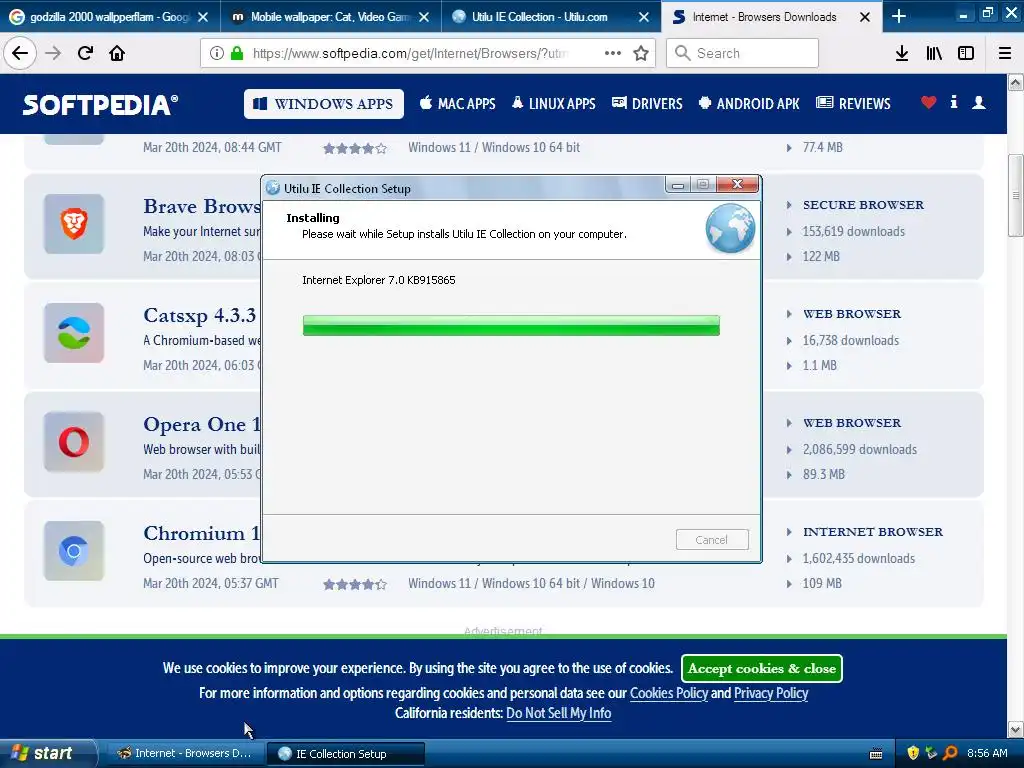
Task: Open Windows Apps section on Softpedia
Action: [324, 104]
